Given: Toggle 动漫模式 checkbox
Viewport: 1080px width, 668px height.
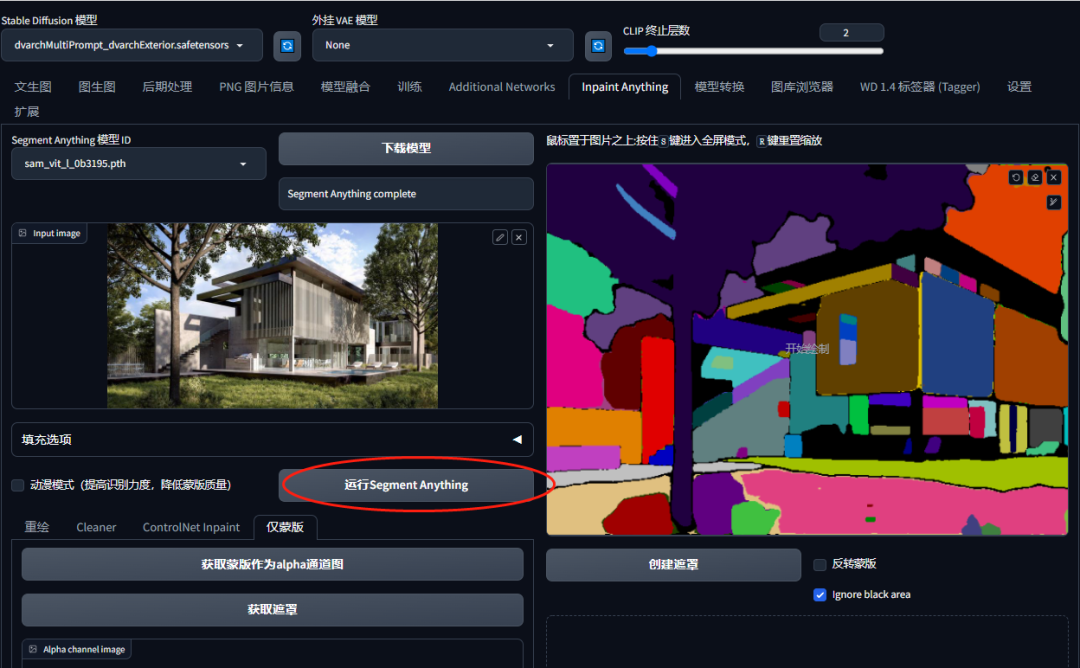Looking at the screenshot, I should [x=18, y=486].
